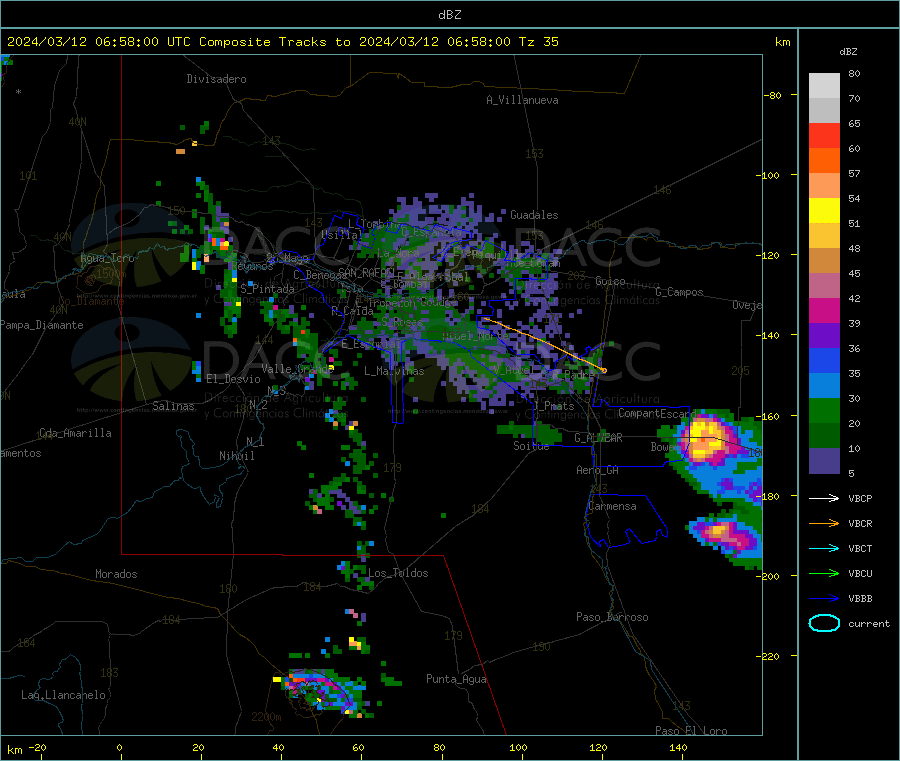The image size is (900, 761).
Task: Click the 'Punta_Agua' map label
Action: [456, 679]
